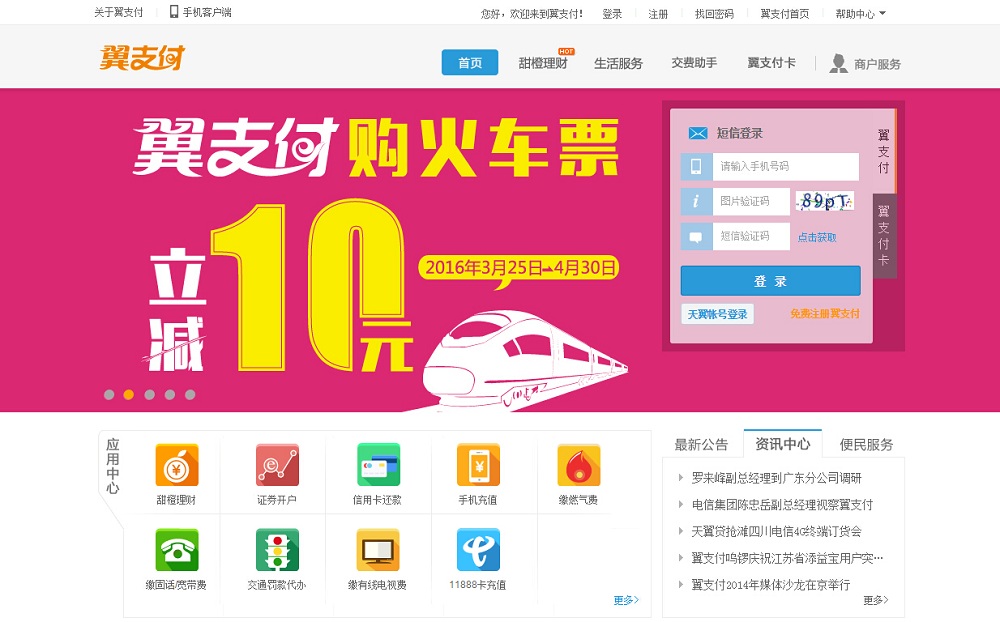Image resolution: width=1000 pixels, height=622 pixels.
Task: Expand news item 翼支付鸣锣庆祝江苏省添益宝
Action: (x=788, y=558)
